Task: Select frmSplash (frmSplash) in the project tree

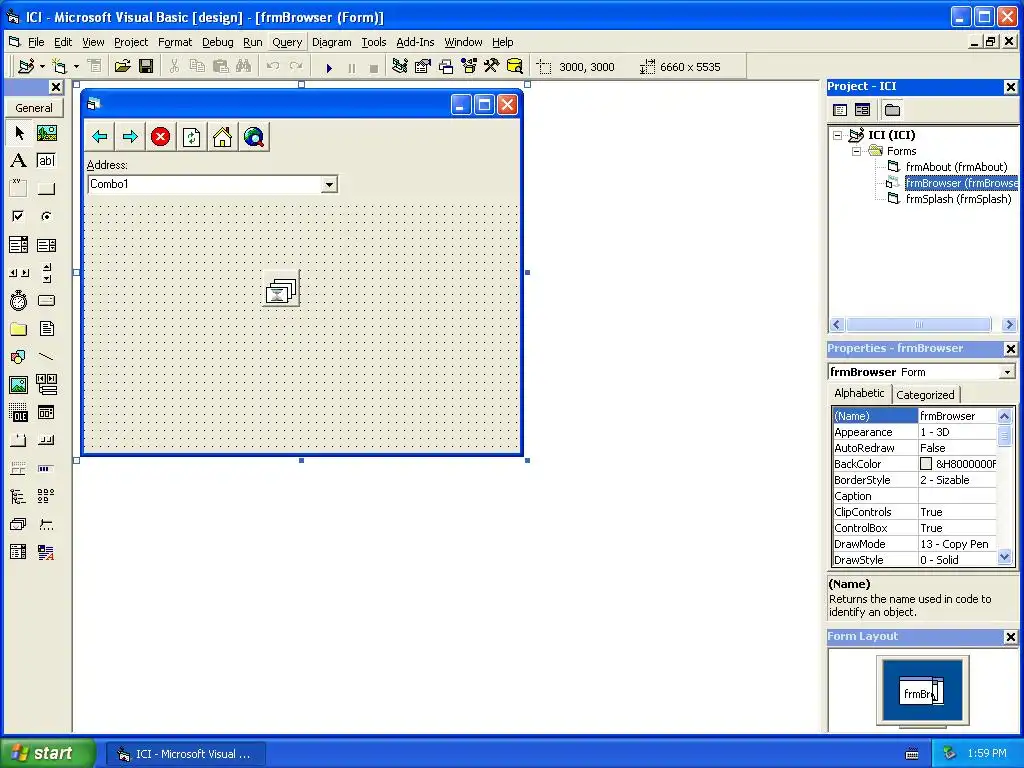Action: pos(958,199)
